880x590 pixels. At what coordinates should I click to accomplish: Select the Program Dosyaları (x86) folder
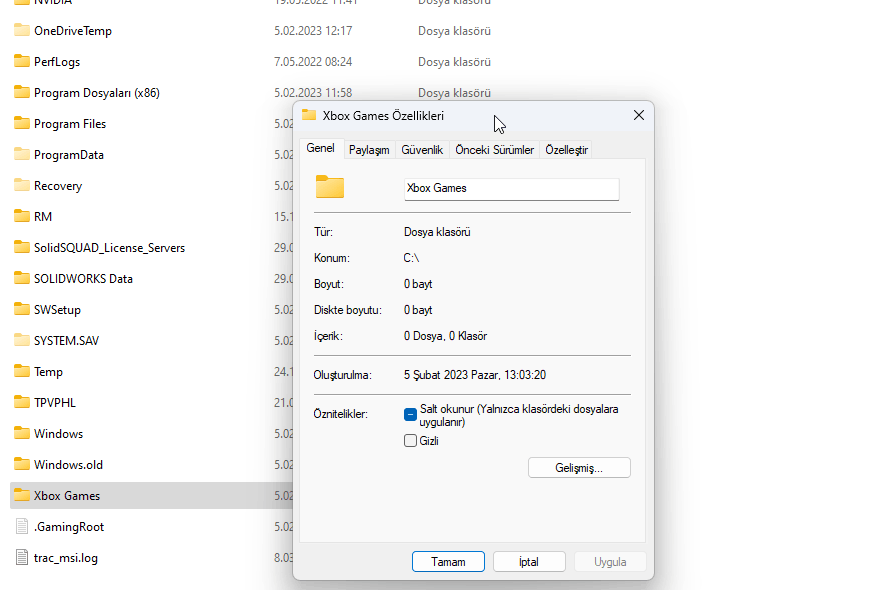click(96, 93)
